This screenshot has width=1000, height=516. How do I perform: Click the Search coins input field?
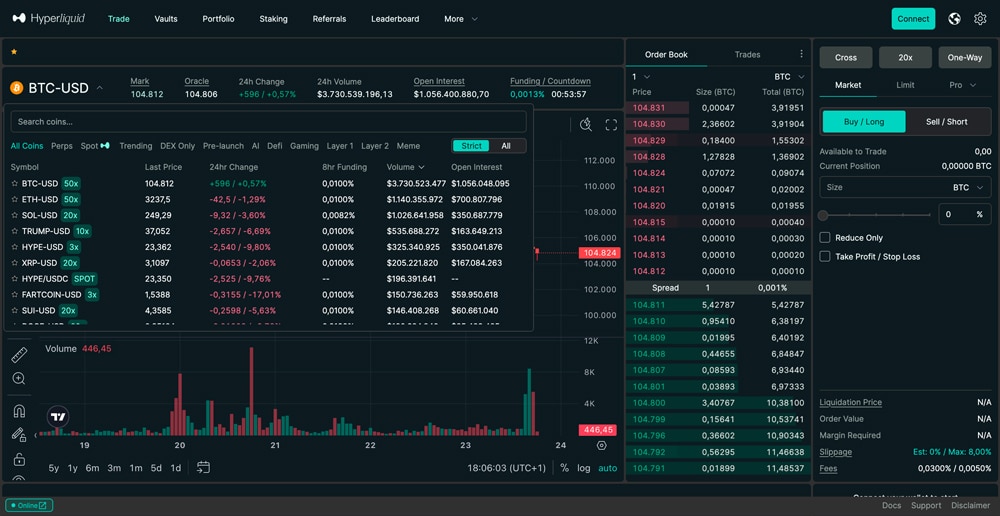tap(268, 122)
